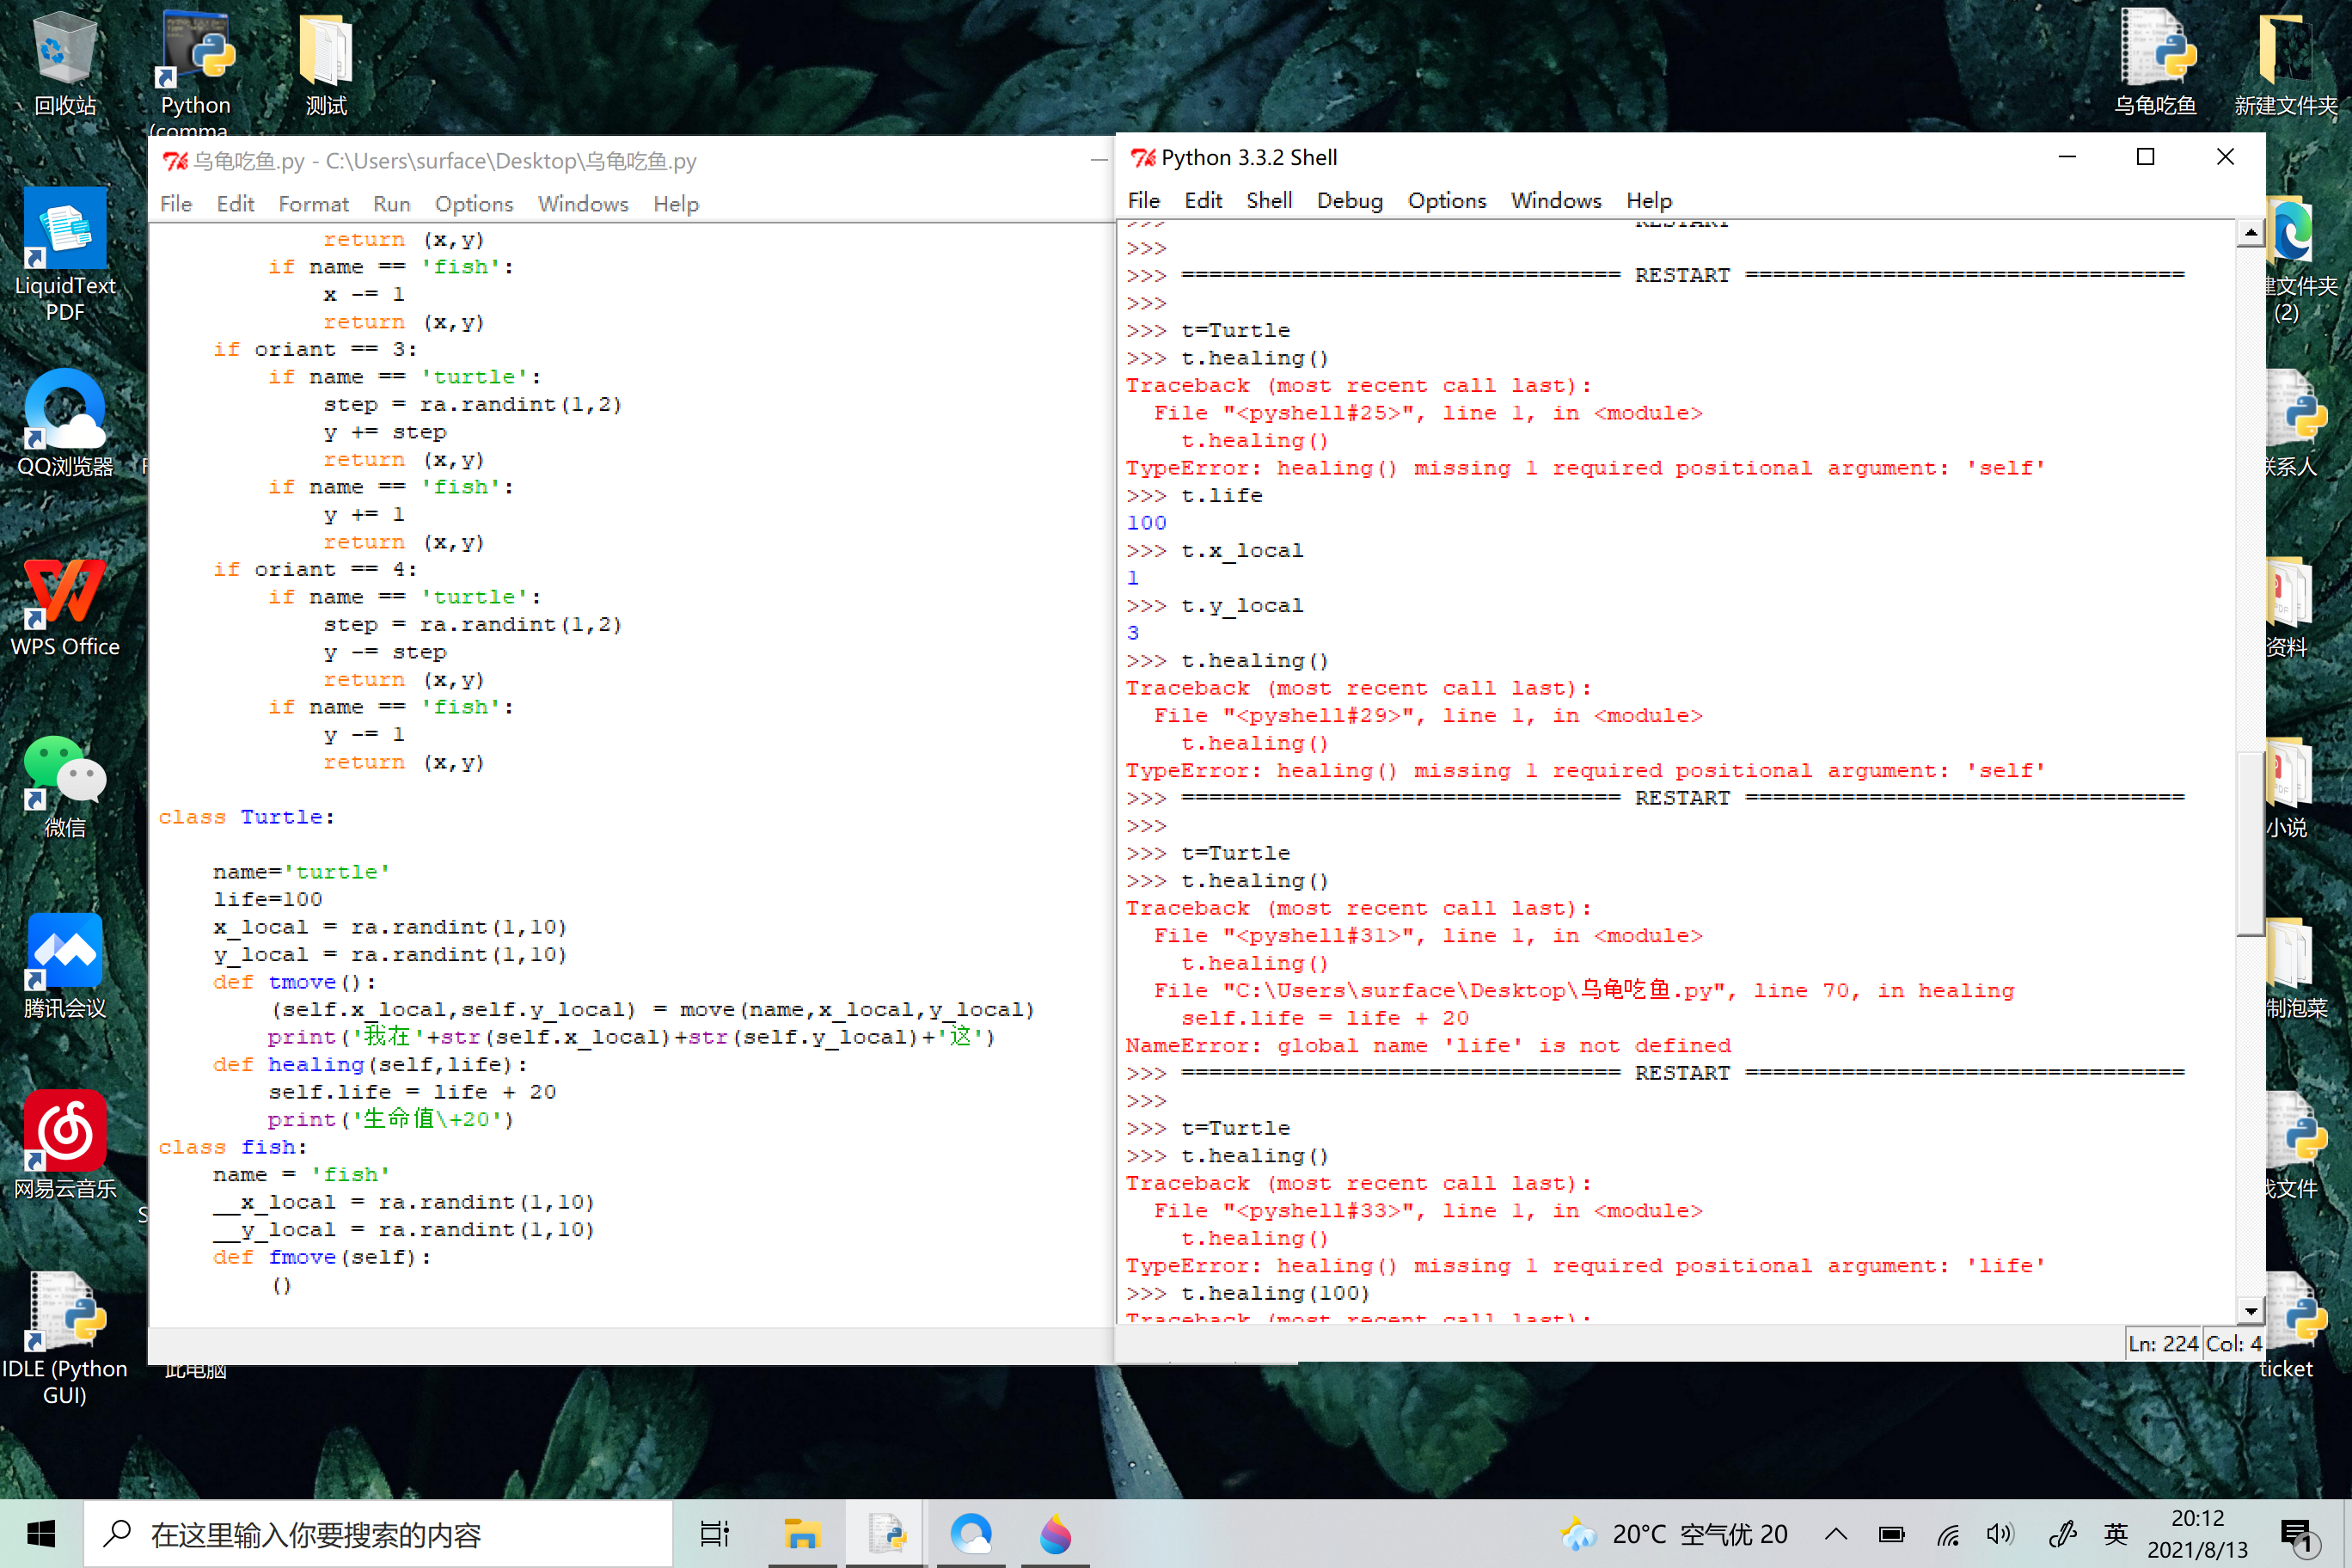Screen dimensions: 2352x1568
Task: Open the 测试 folder on desktop
Action: (326, 63)
